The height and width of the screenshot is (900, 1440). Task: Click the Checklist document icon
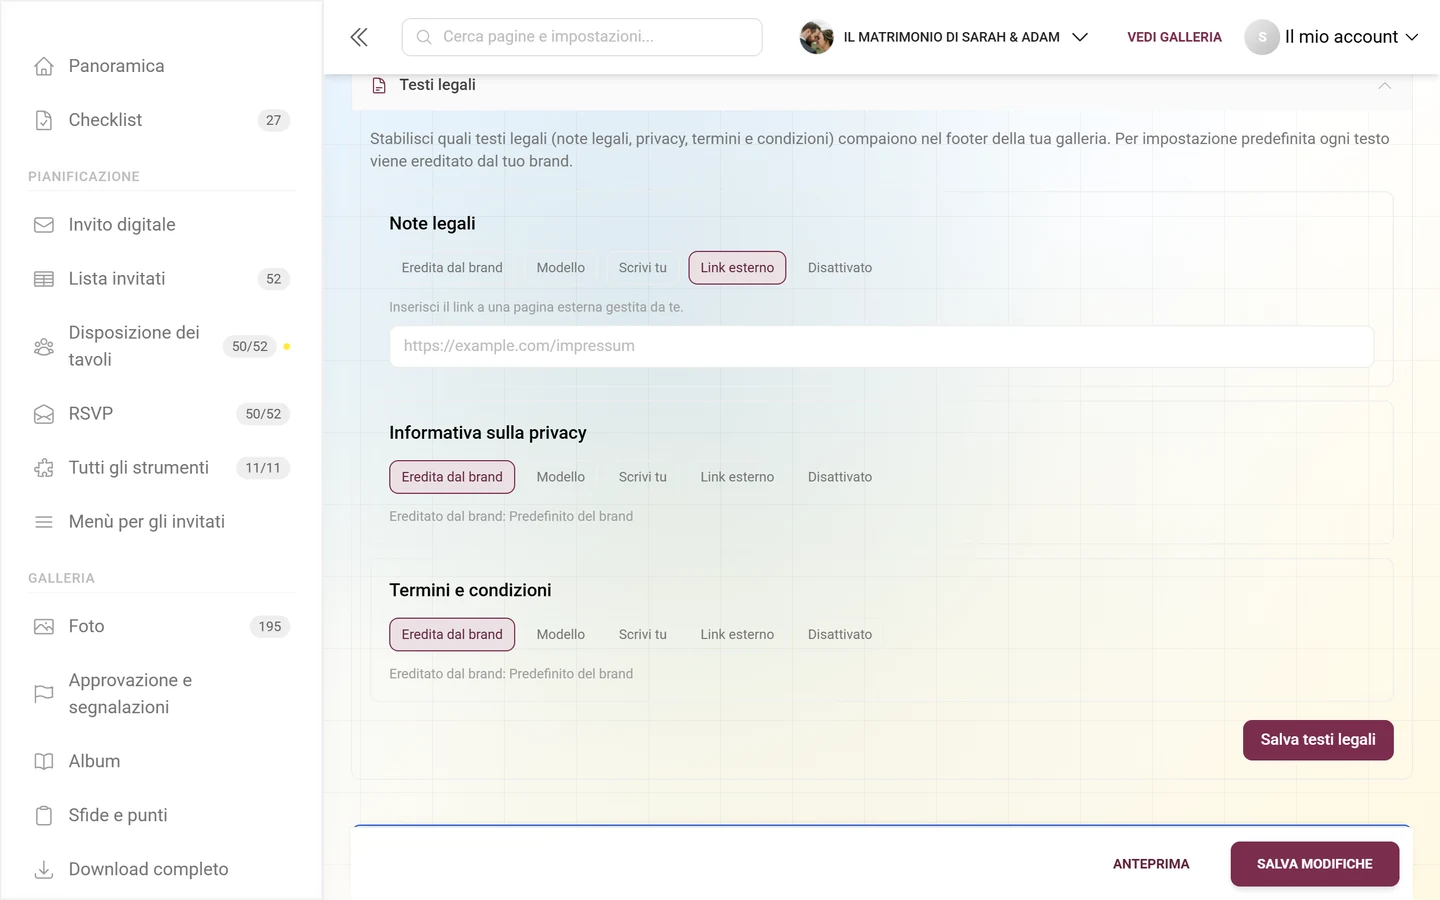click(44, 120)
